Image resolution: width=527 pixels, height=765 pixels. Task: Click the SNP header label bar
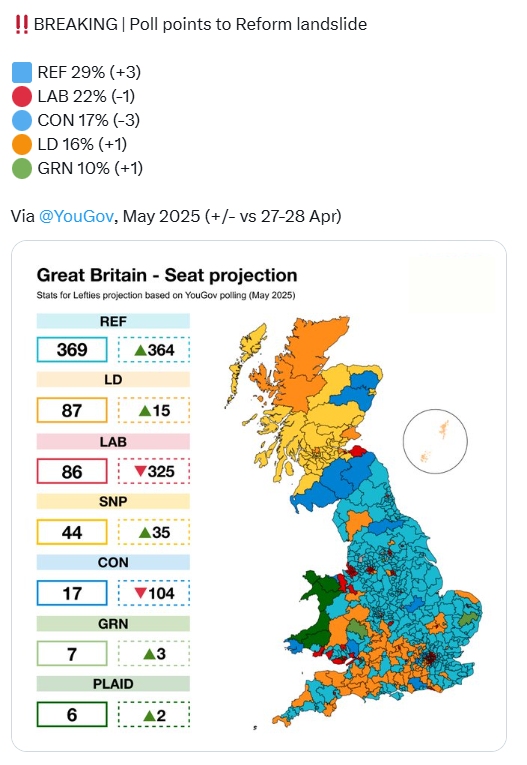113,502
